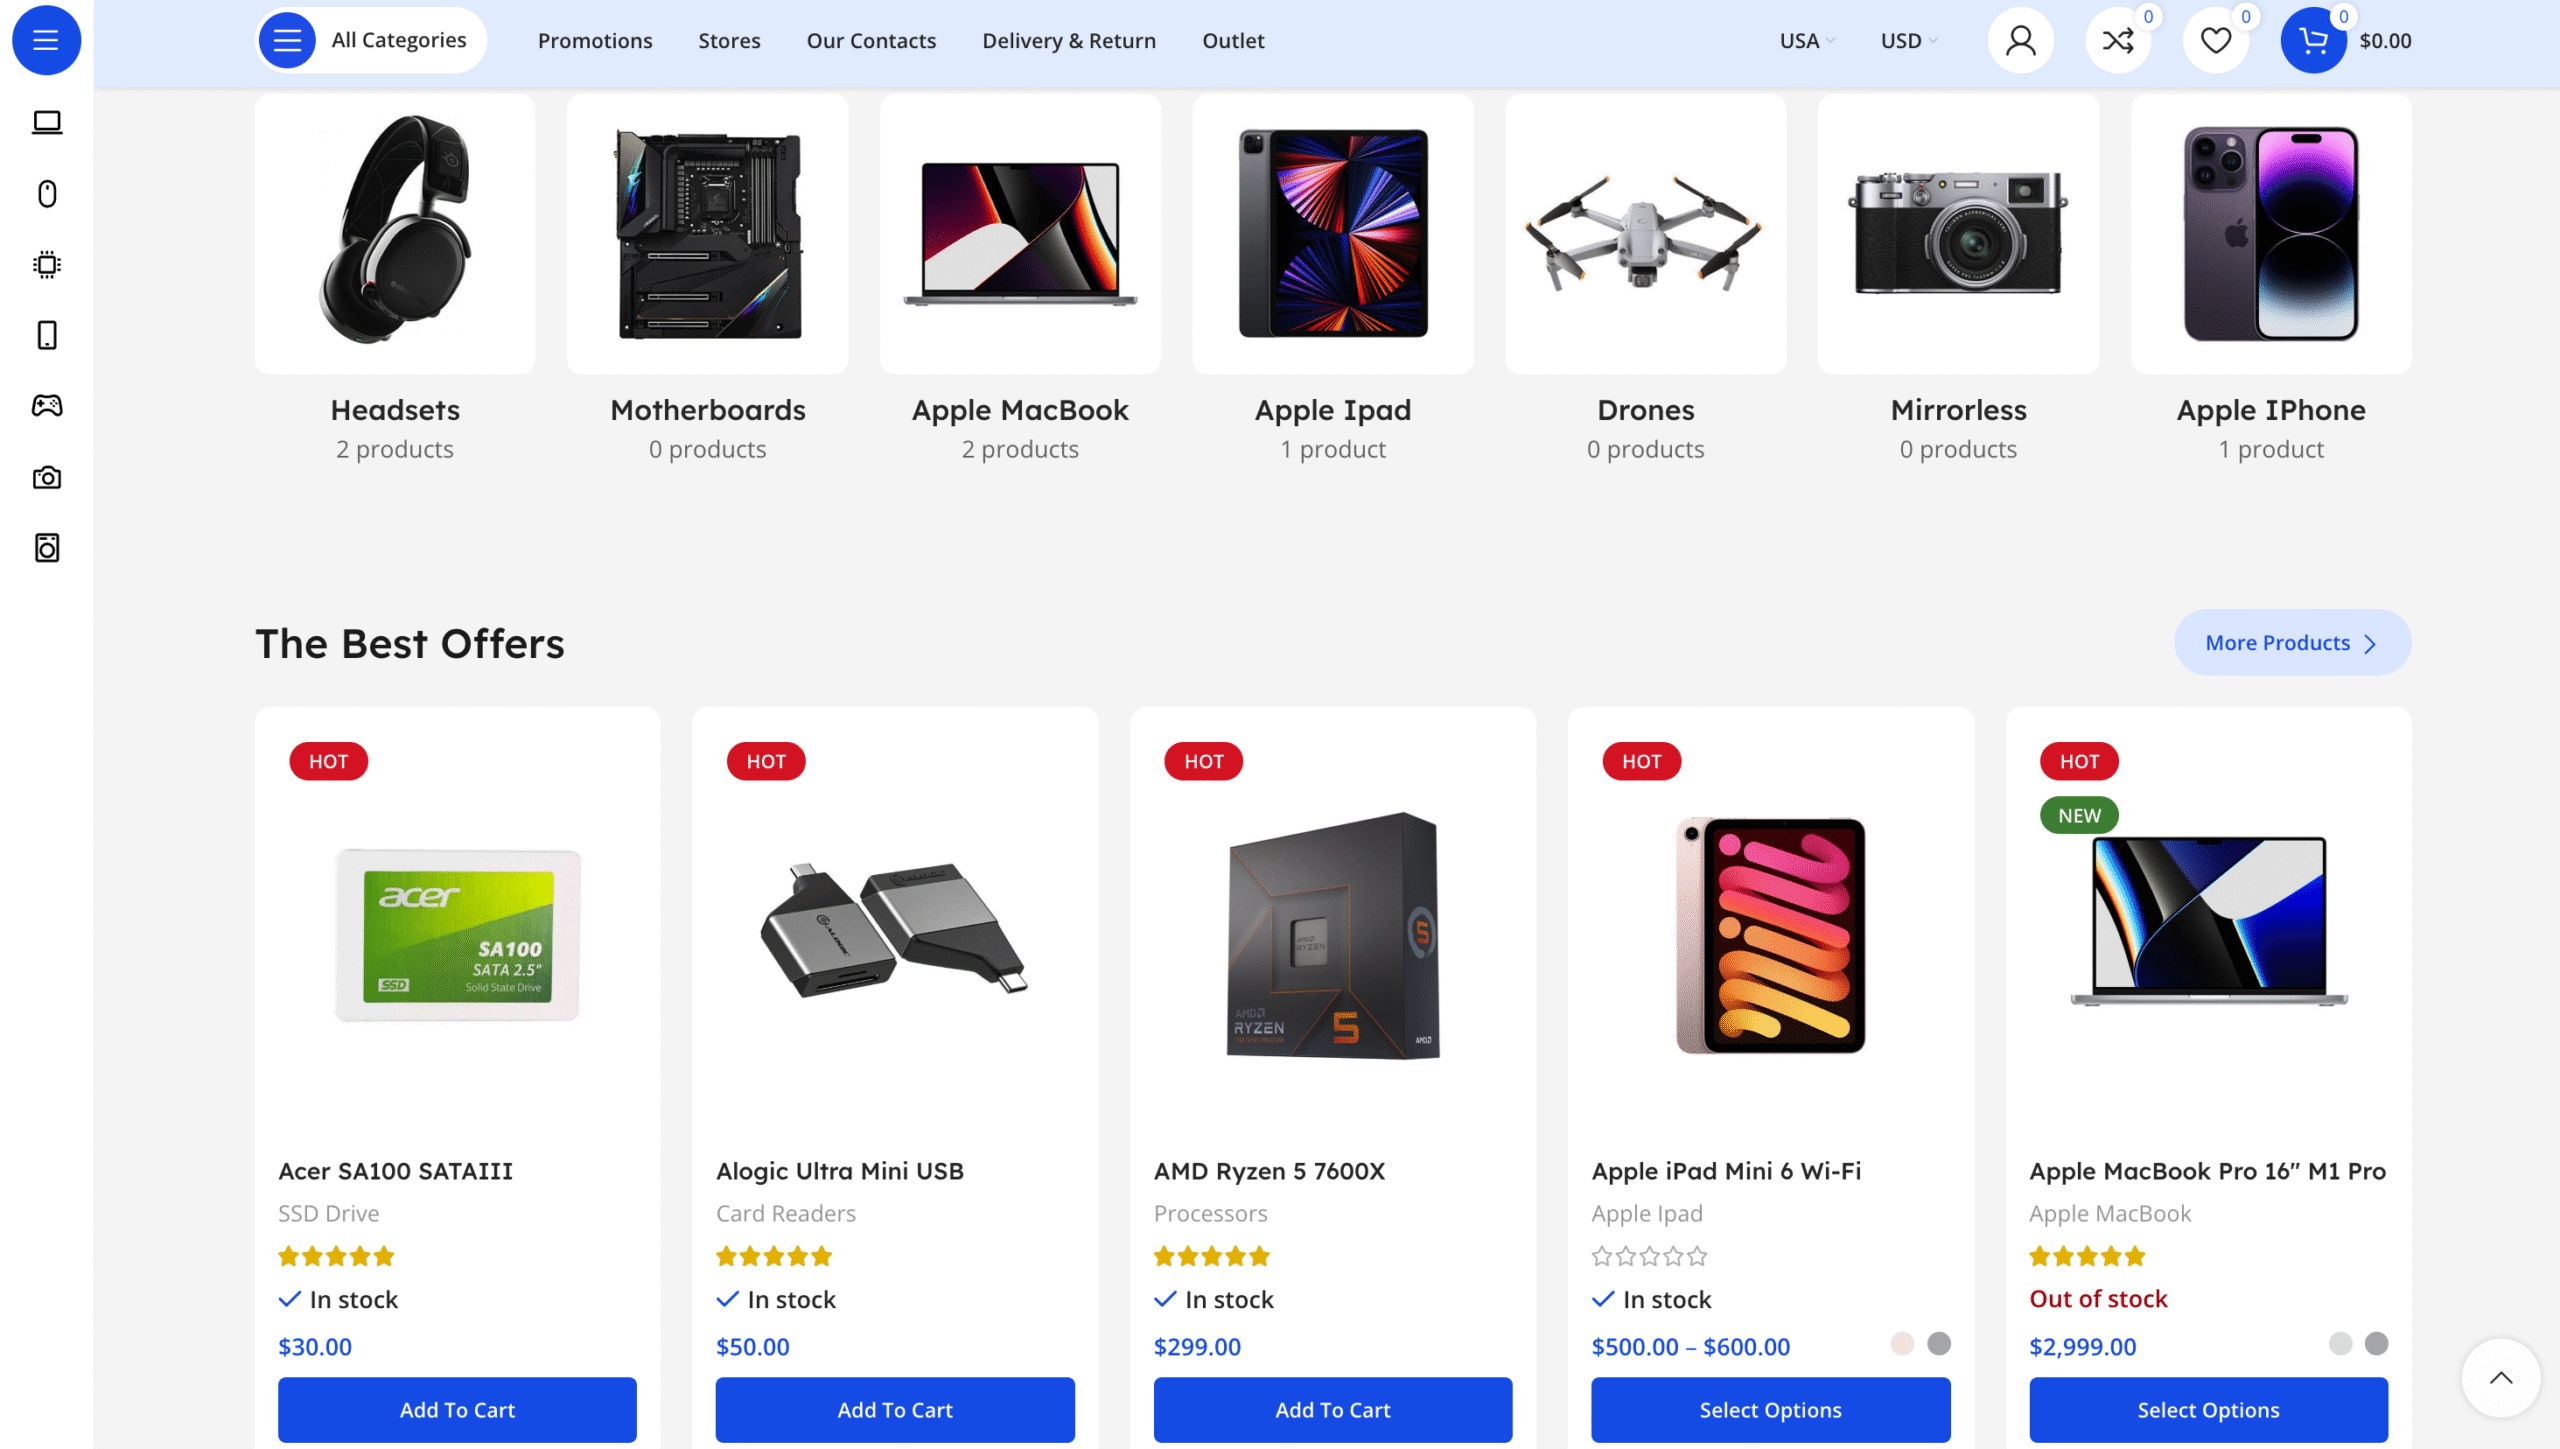Viewport: 2560px width, 1449px height.
Task: Select the computer mouse sidebar icon
Action: click(x=47, y=193)
